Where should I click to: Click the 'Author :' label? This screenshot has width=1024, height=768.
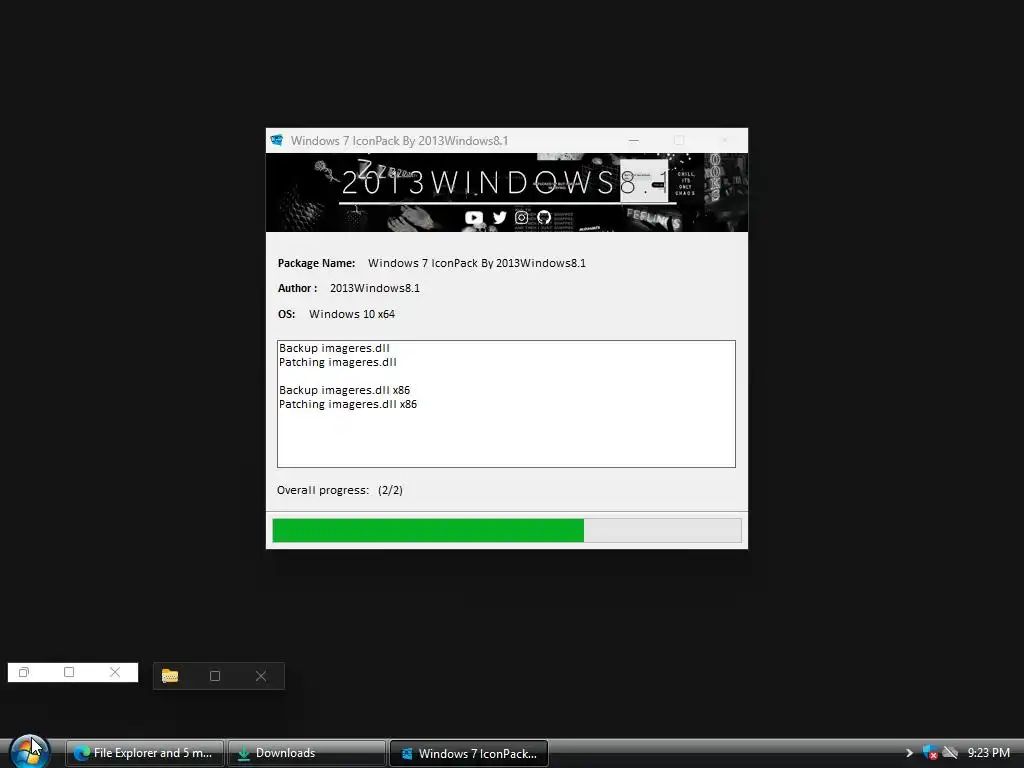point(298,288)
